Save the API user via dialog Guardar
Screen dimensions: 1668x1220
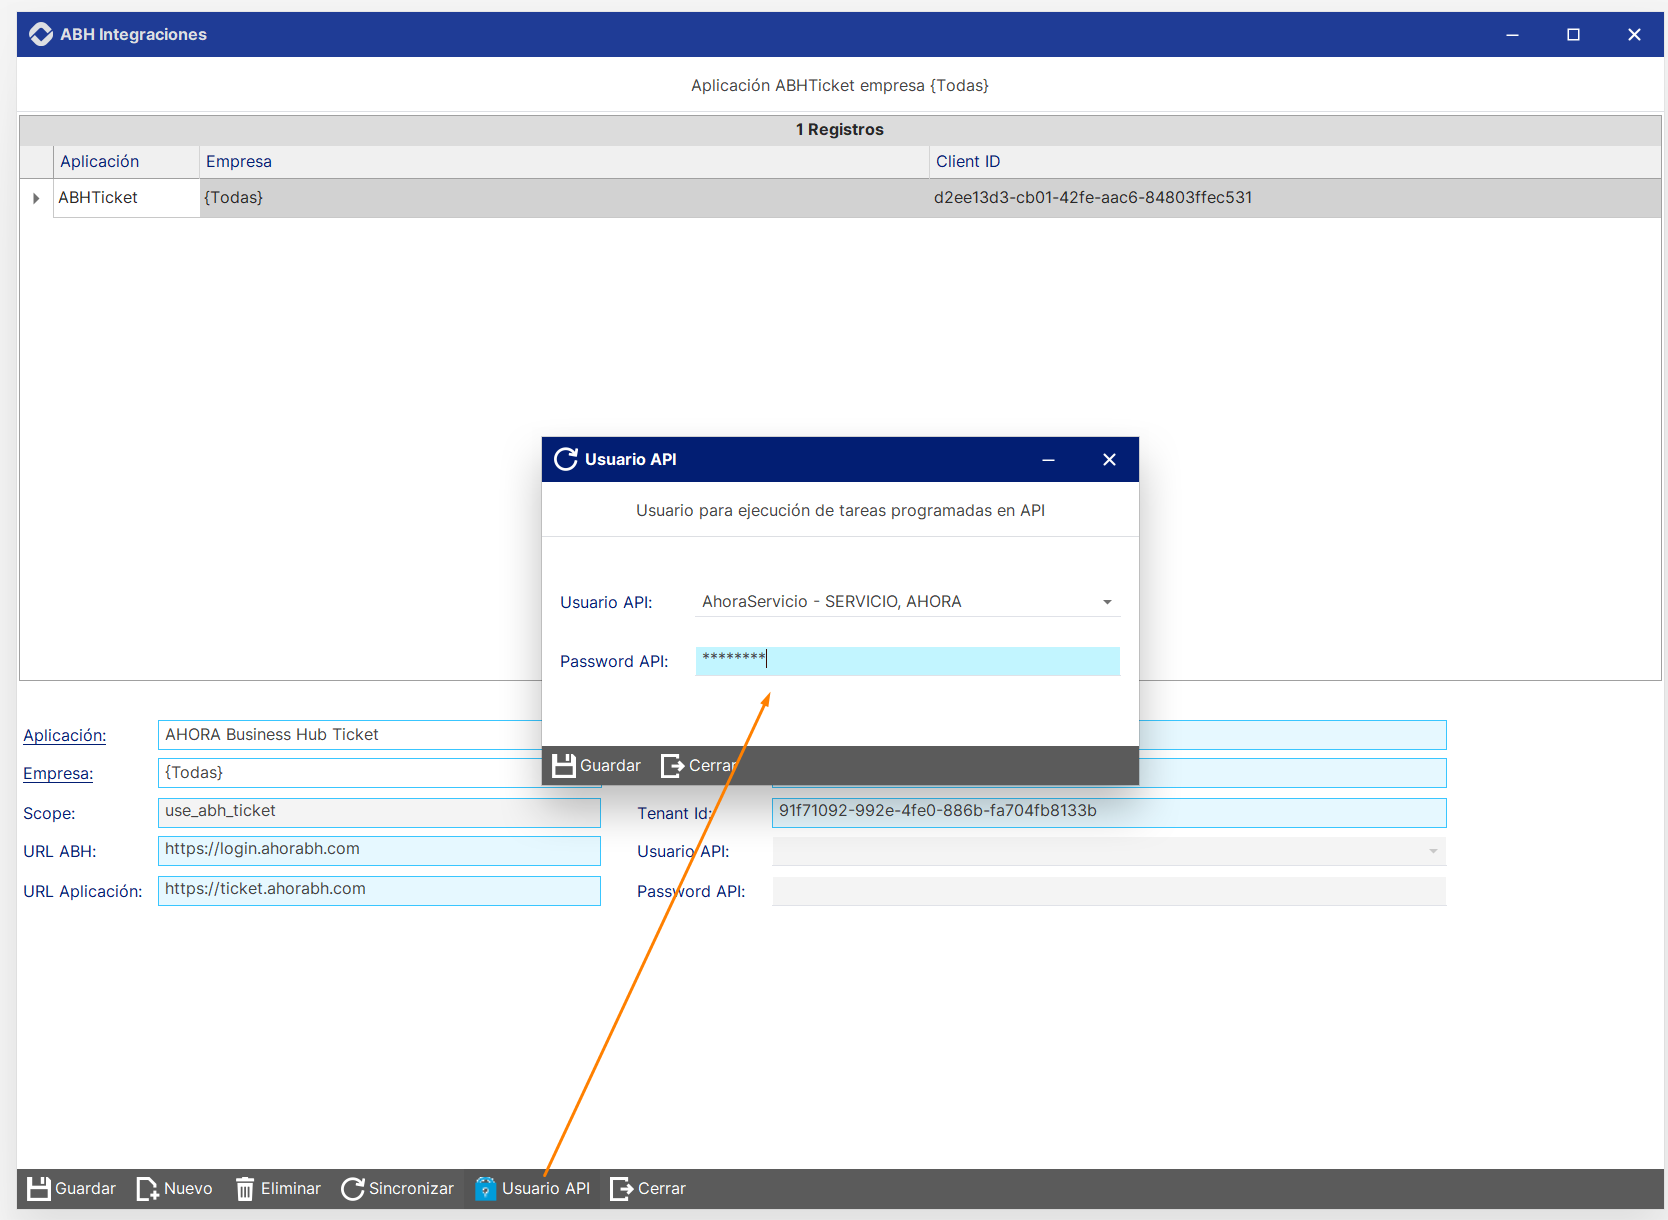[x=597, y=765]
